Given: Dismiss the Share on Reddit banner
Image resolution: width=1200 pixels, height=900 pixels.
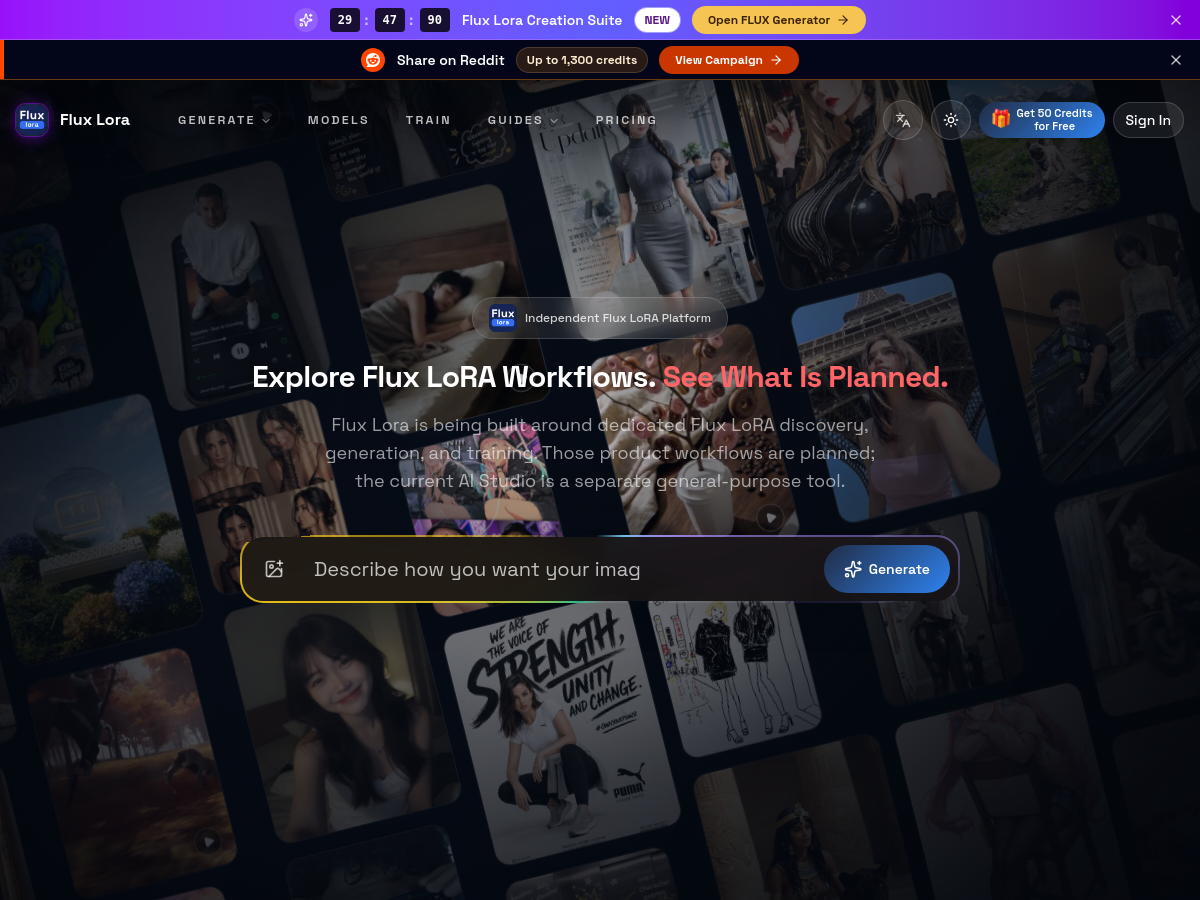Looking at the screenshot, I should click(x=1176, y=60).
